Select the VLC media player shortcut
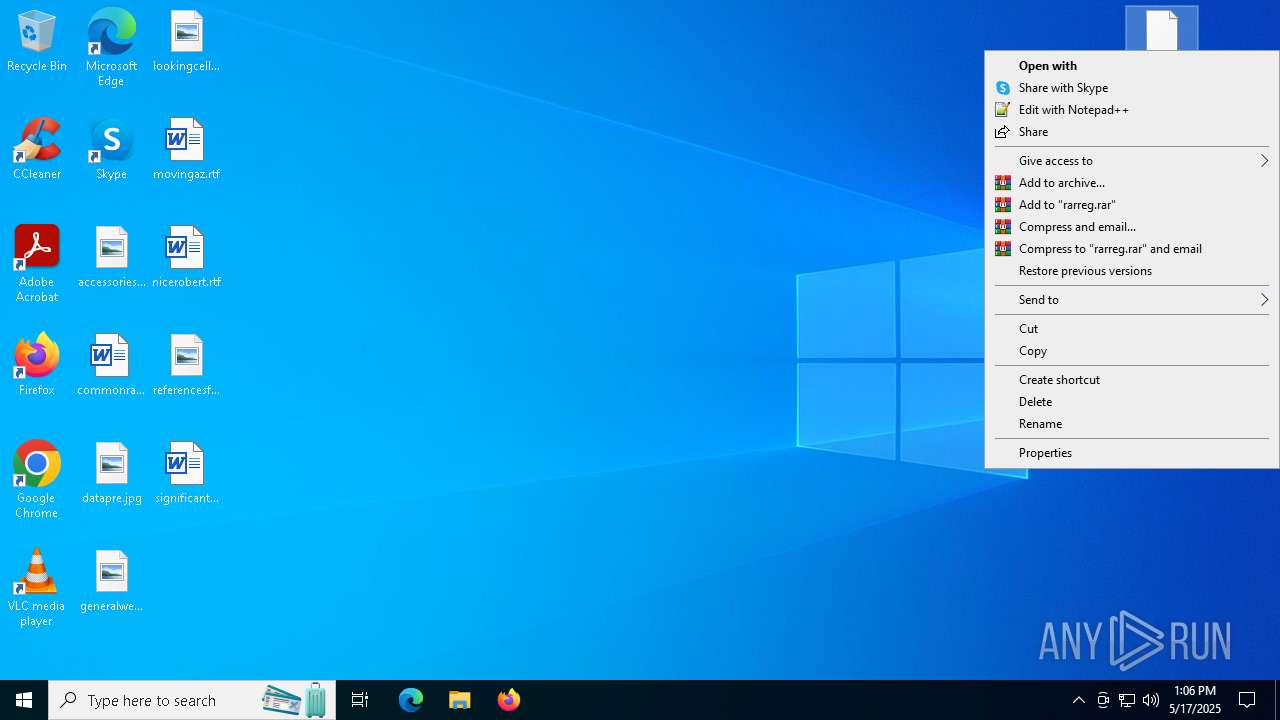 (x=37, y=588)
